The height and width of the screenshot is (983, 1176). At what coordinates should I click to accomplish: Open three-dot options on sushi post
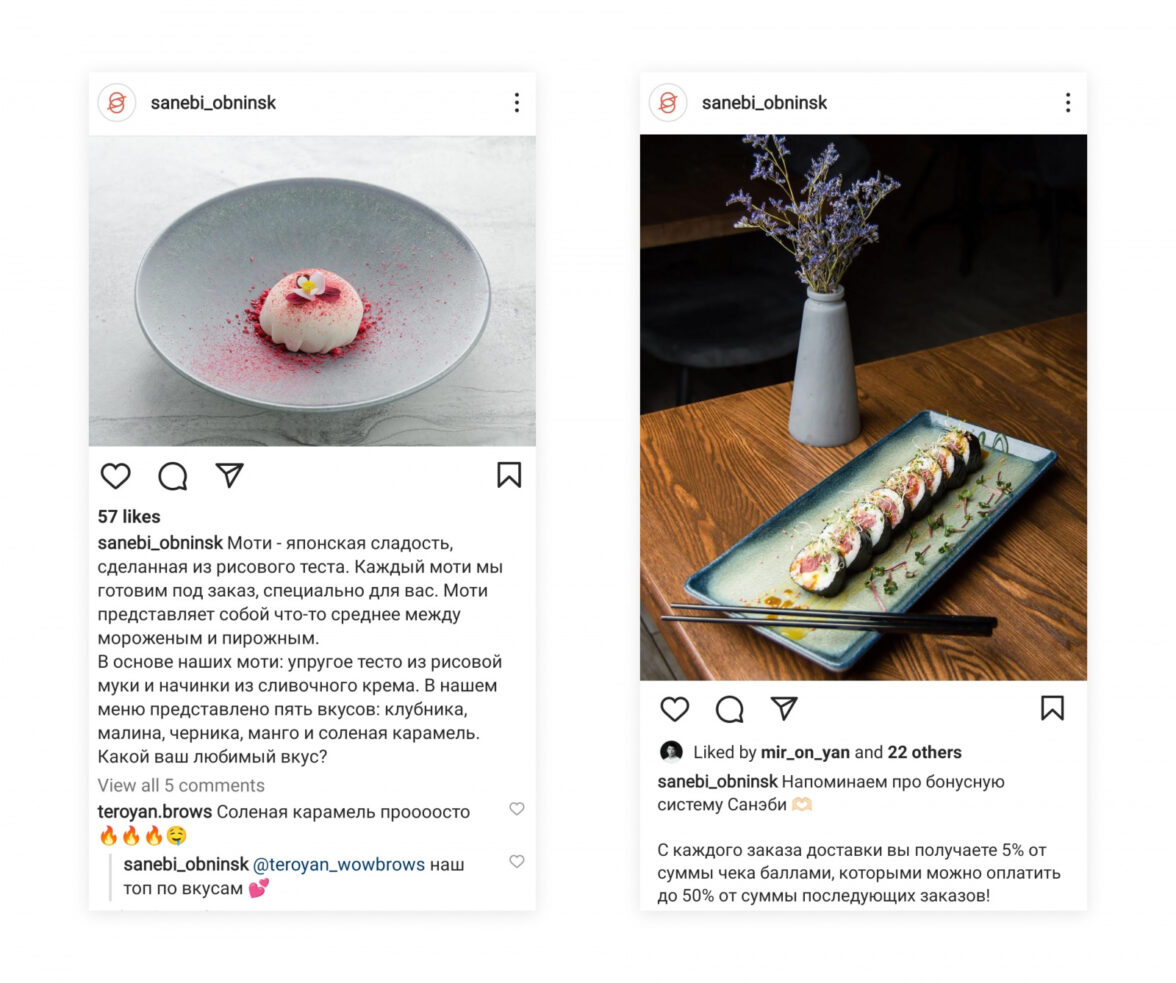1068,103
